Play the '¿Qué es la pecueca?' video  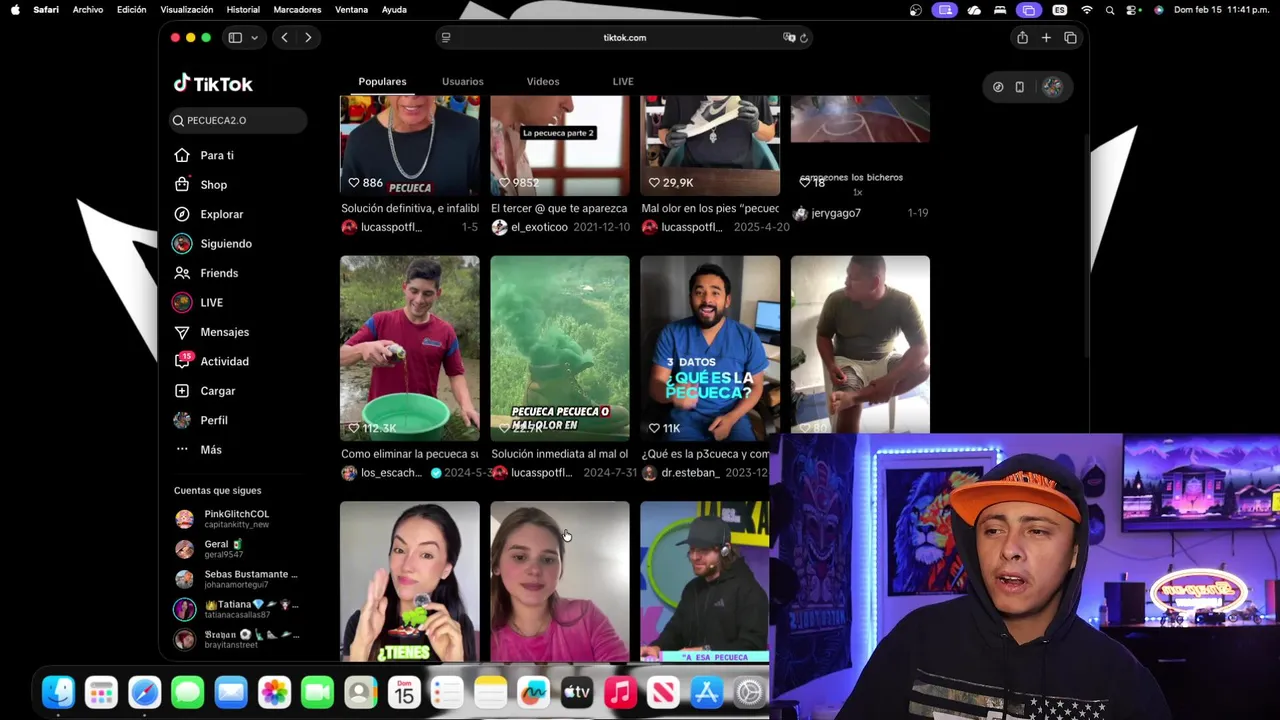click(x=710, y=348)
